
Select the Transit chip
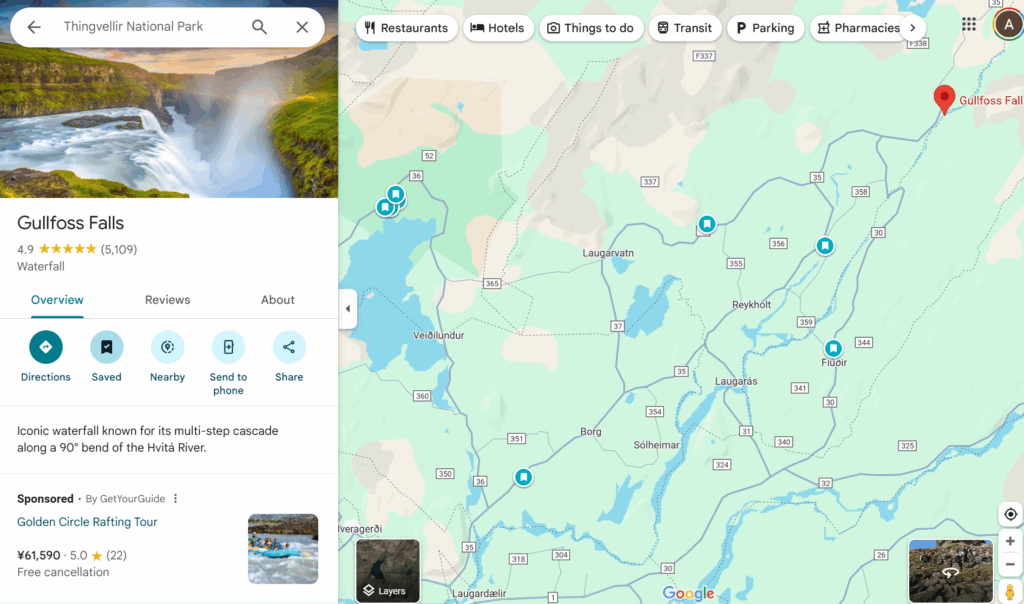pos(684,28)
